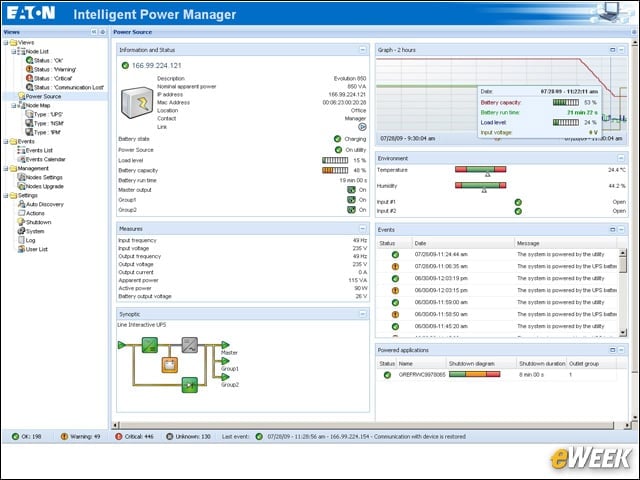The height and width of the screenshot is (480, 640).
Task: Click the synoptic rectifier block icon
Action: tap(150, 345)
